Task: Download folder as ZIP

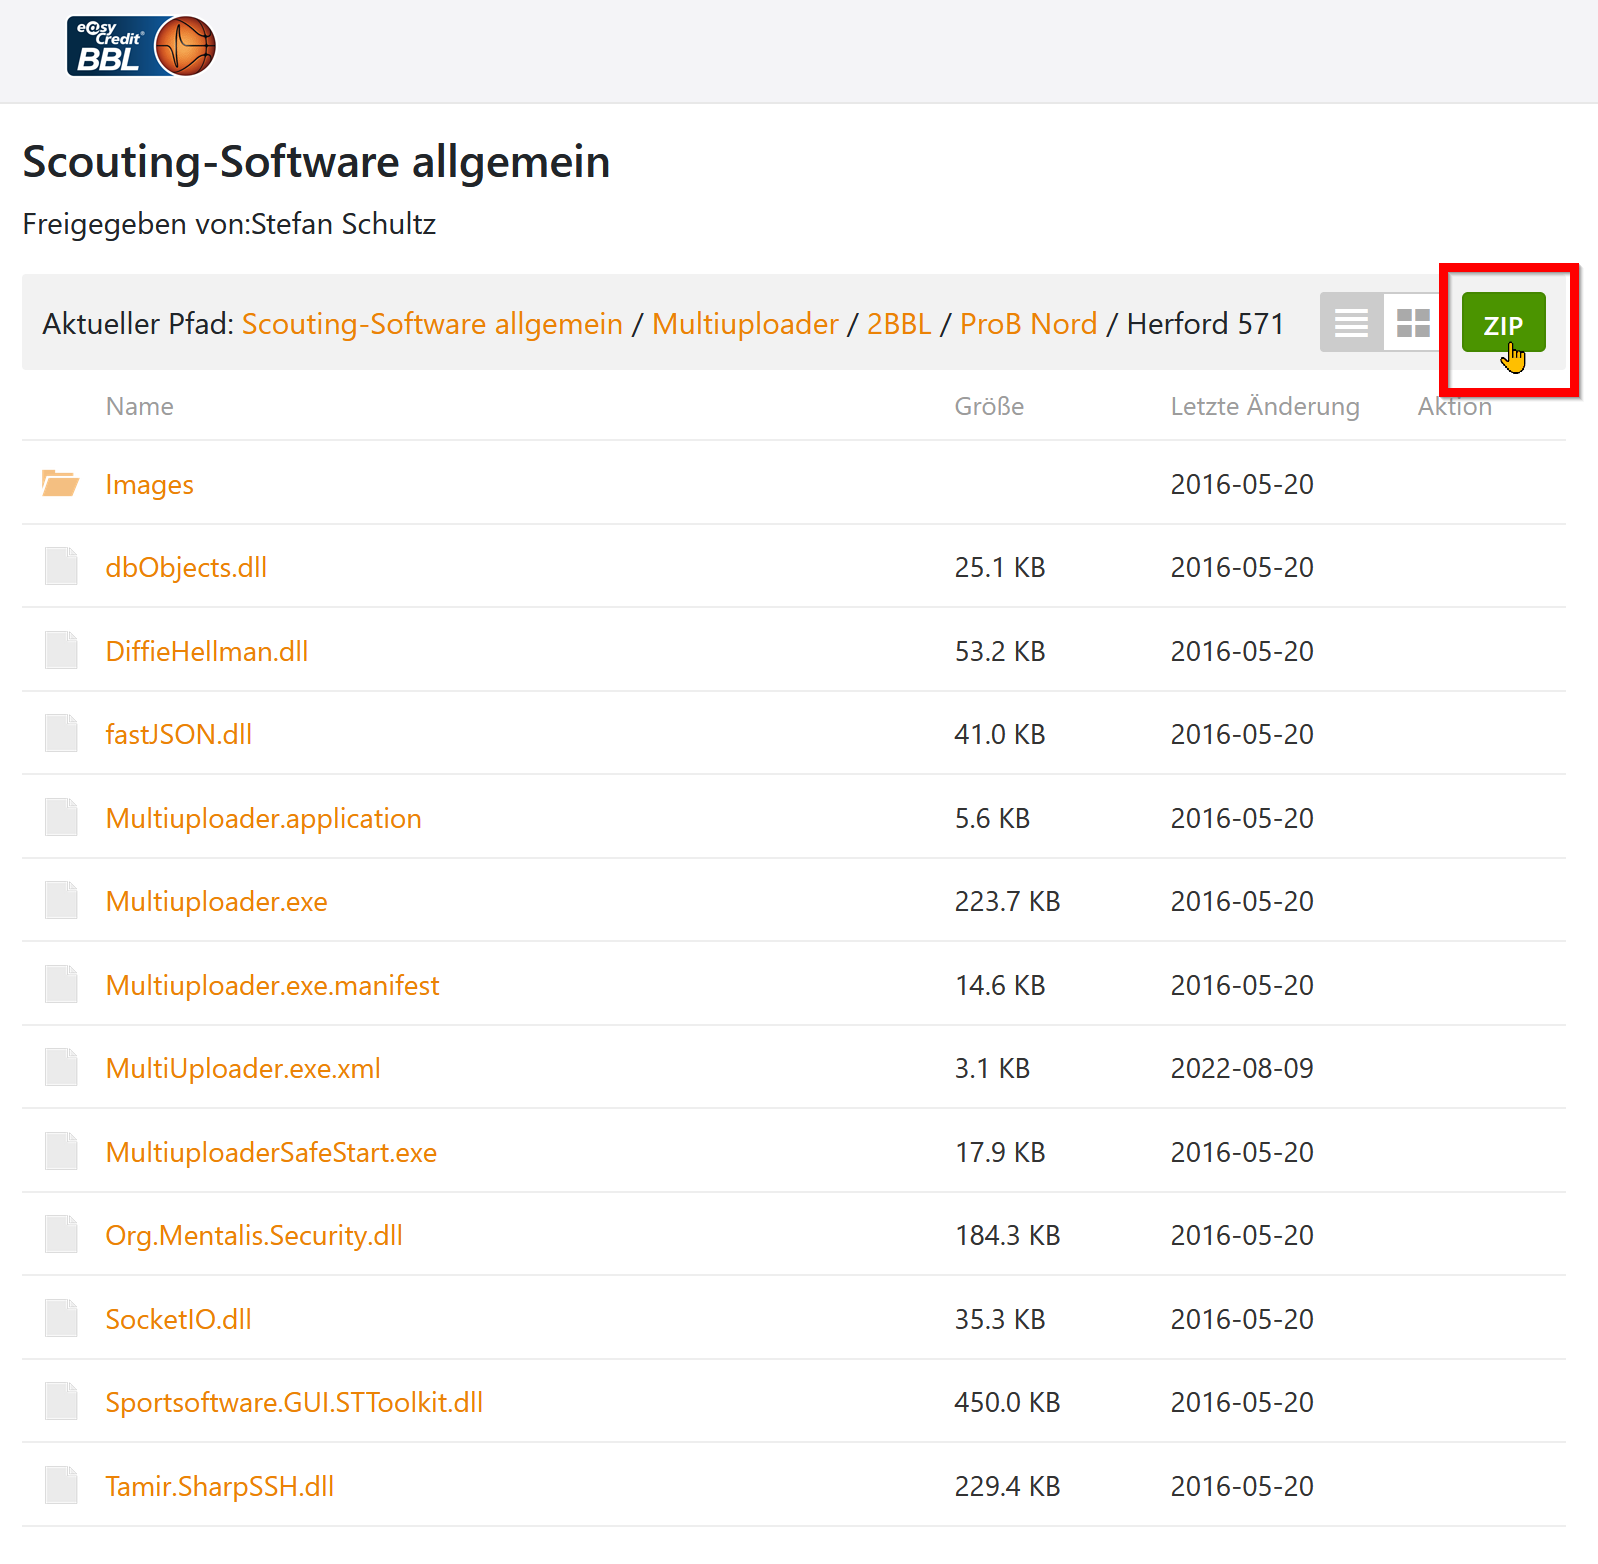Action: click(x=1502, y=323)
